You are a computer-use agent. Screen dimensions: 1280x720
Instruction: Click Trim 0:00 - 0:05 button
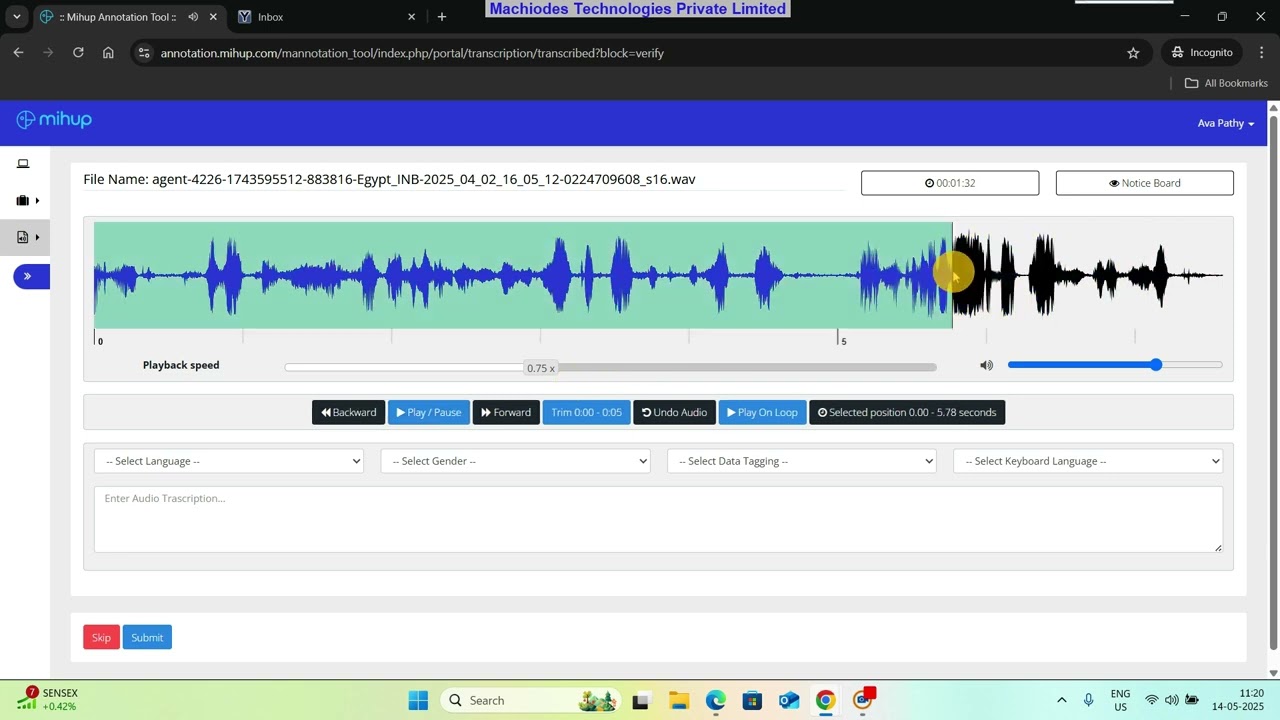586,412
